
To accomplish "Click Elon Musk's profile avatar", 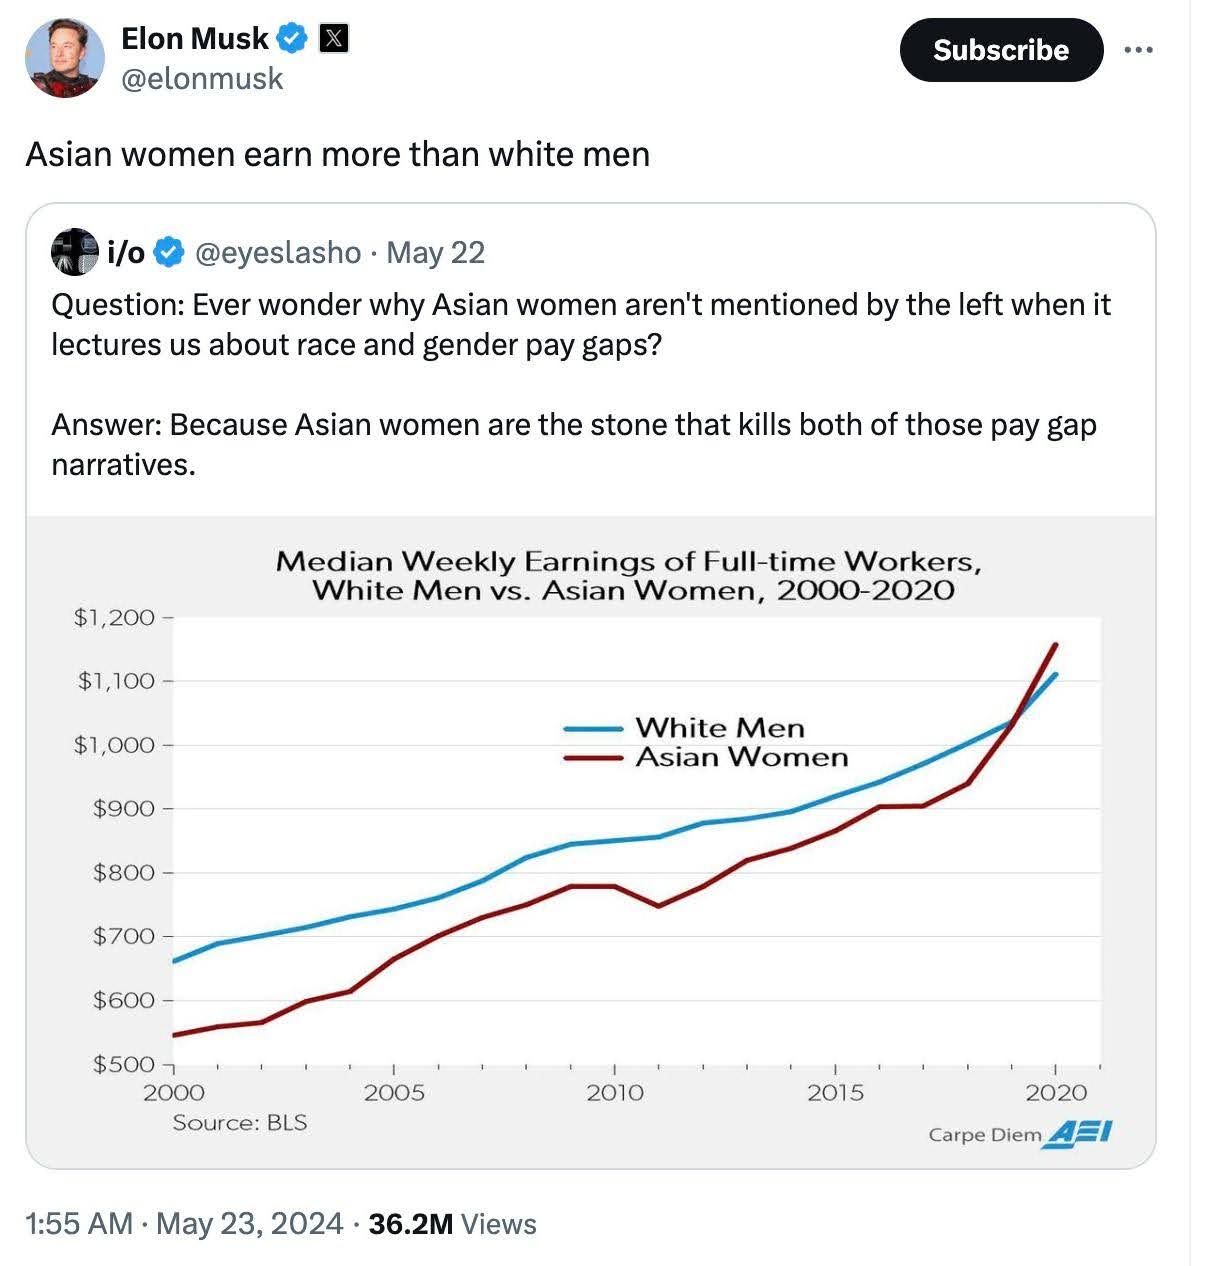I will 64,57.
